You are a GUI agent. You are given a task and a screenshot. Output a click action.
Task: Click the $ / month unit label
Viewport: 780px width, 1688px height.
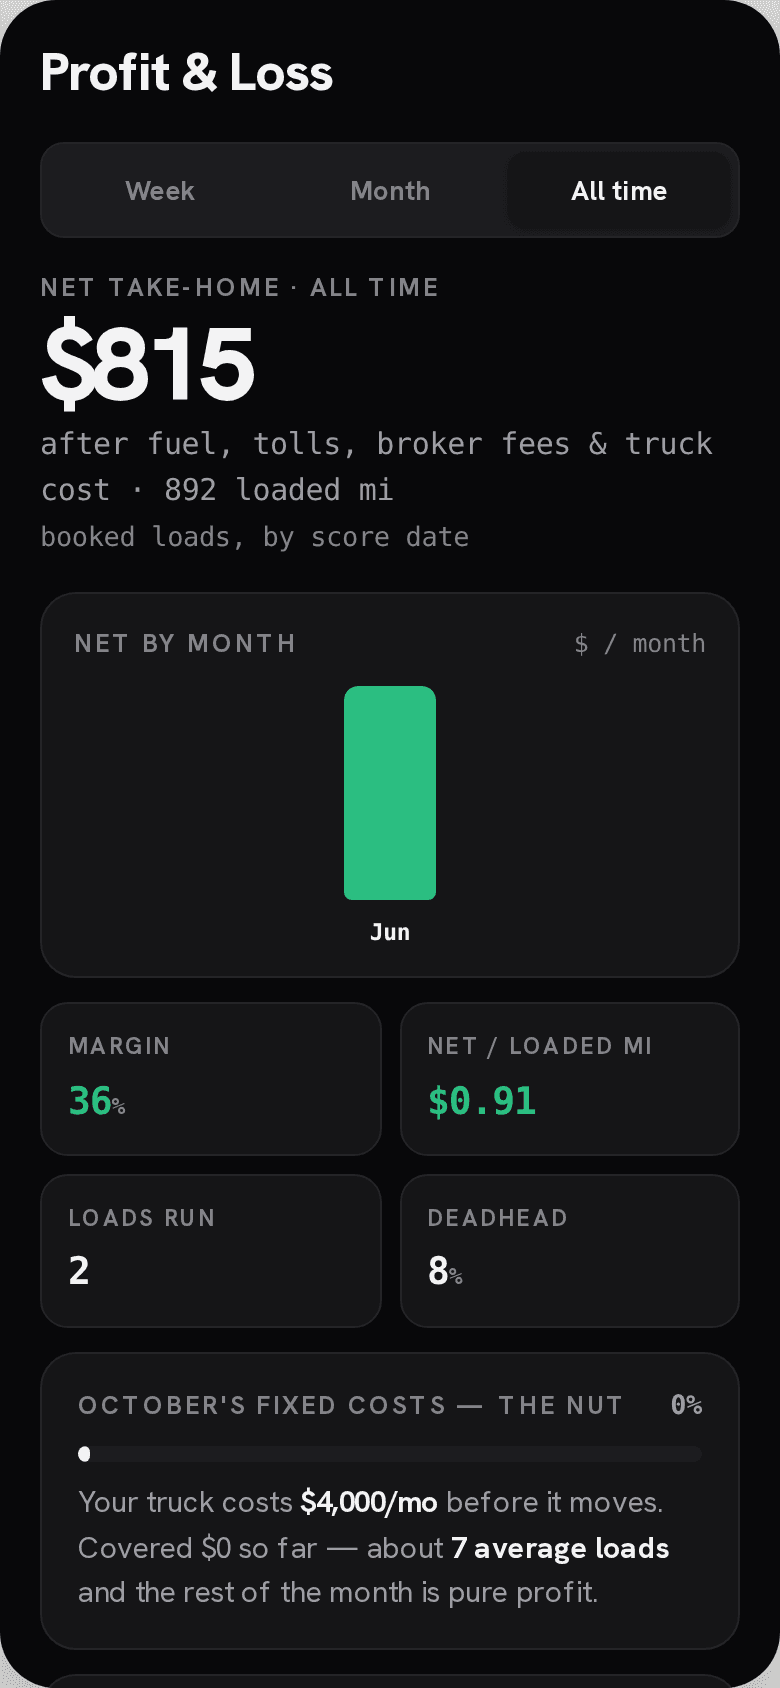point(640,643)
